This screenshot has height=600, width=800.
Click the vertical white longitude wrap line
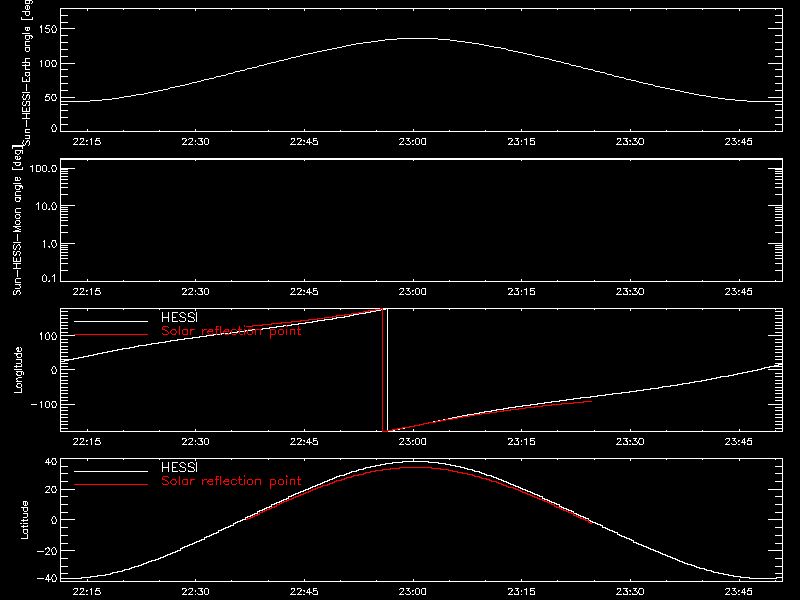coord(387,370)
